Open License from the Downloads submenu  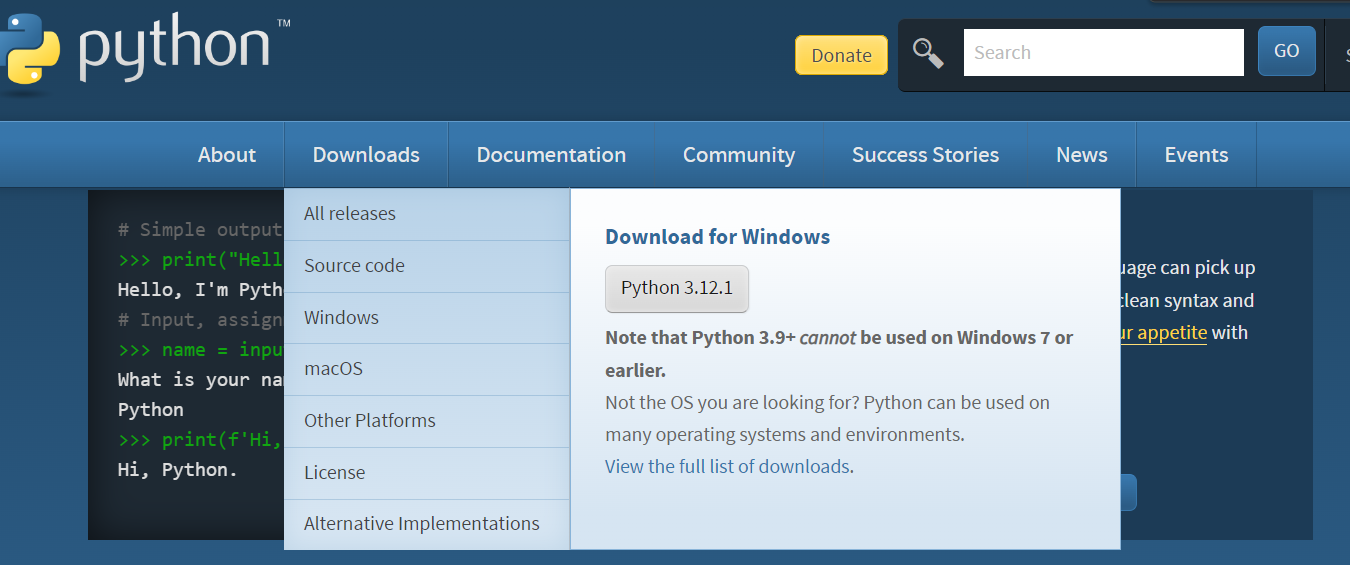(x=427, y=473)
